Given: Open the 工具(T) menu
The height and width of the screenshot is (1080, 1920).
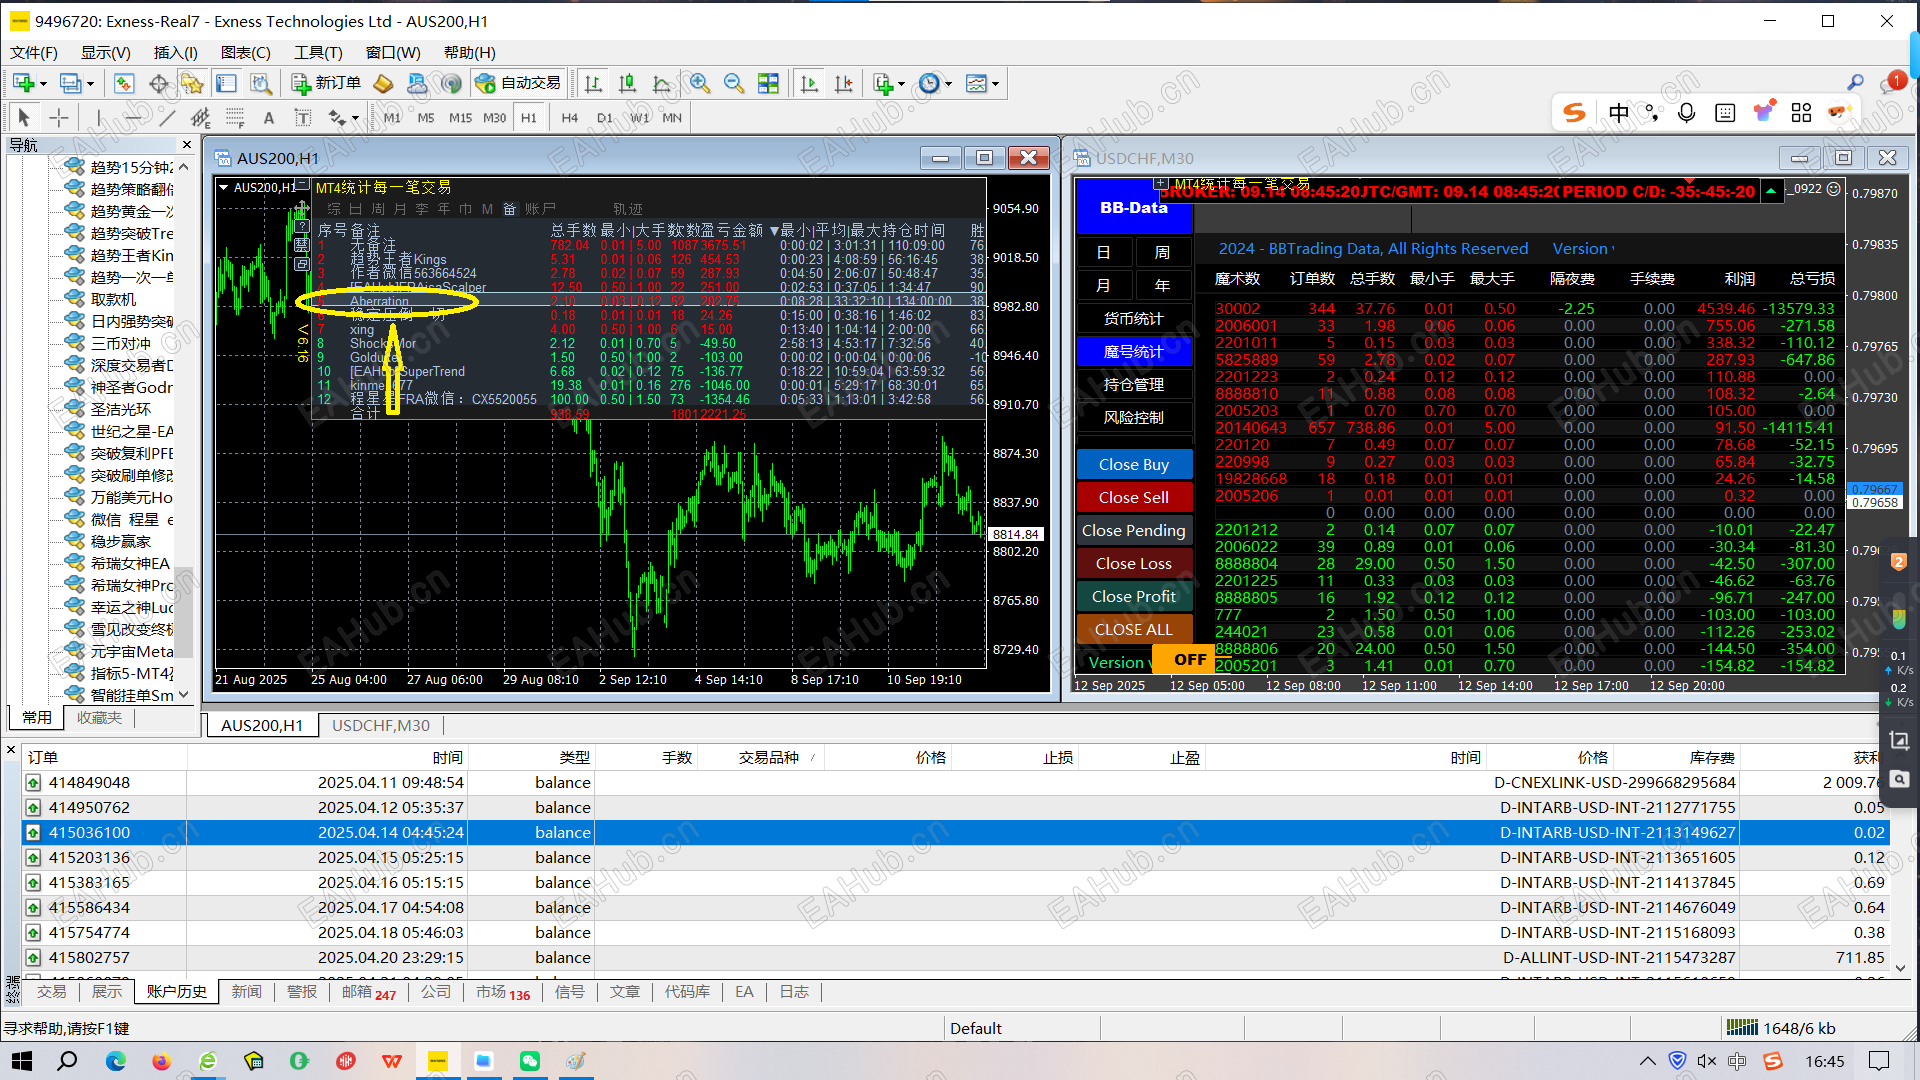Looking at the screenshot, I should point(318,52).
